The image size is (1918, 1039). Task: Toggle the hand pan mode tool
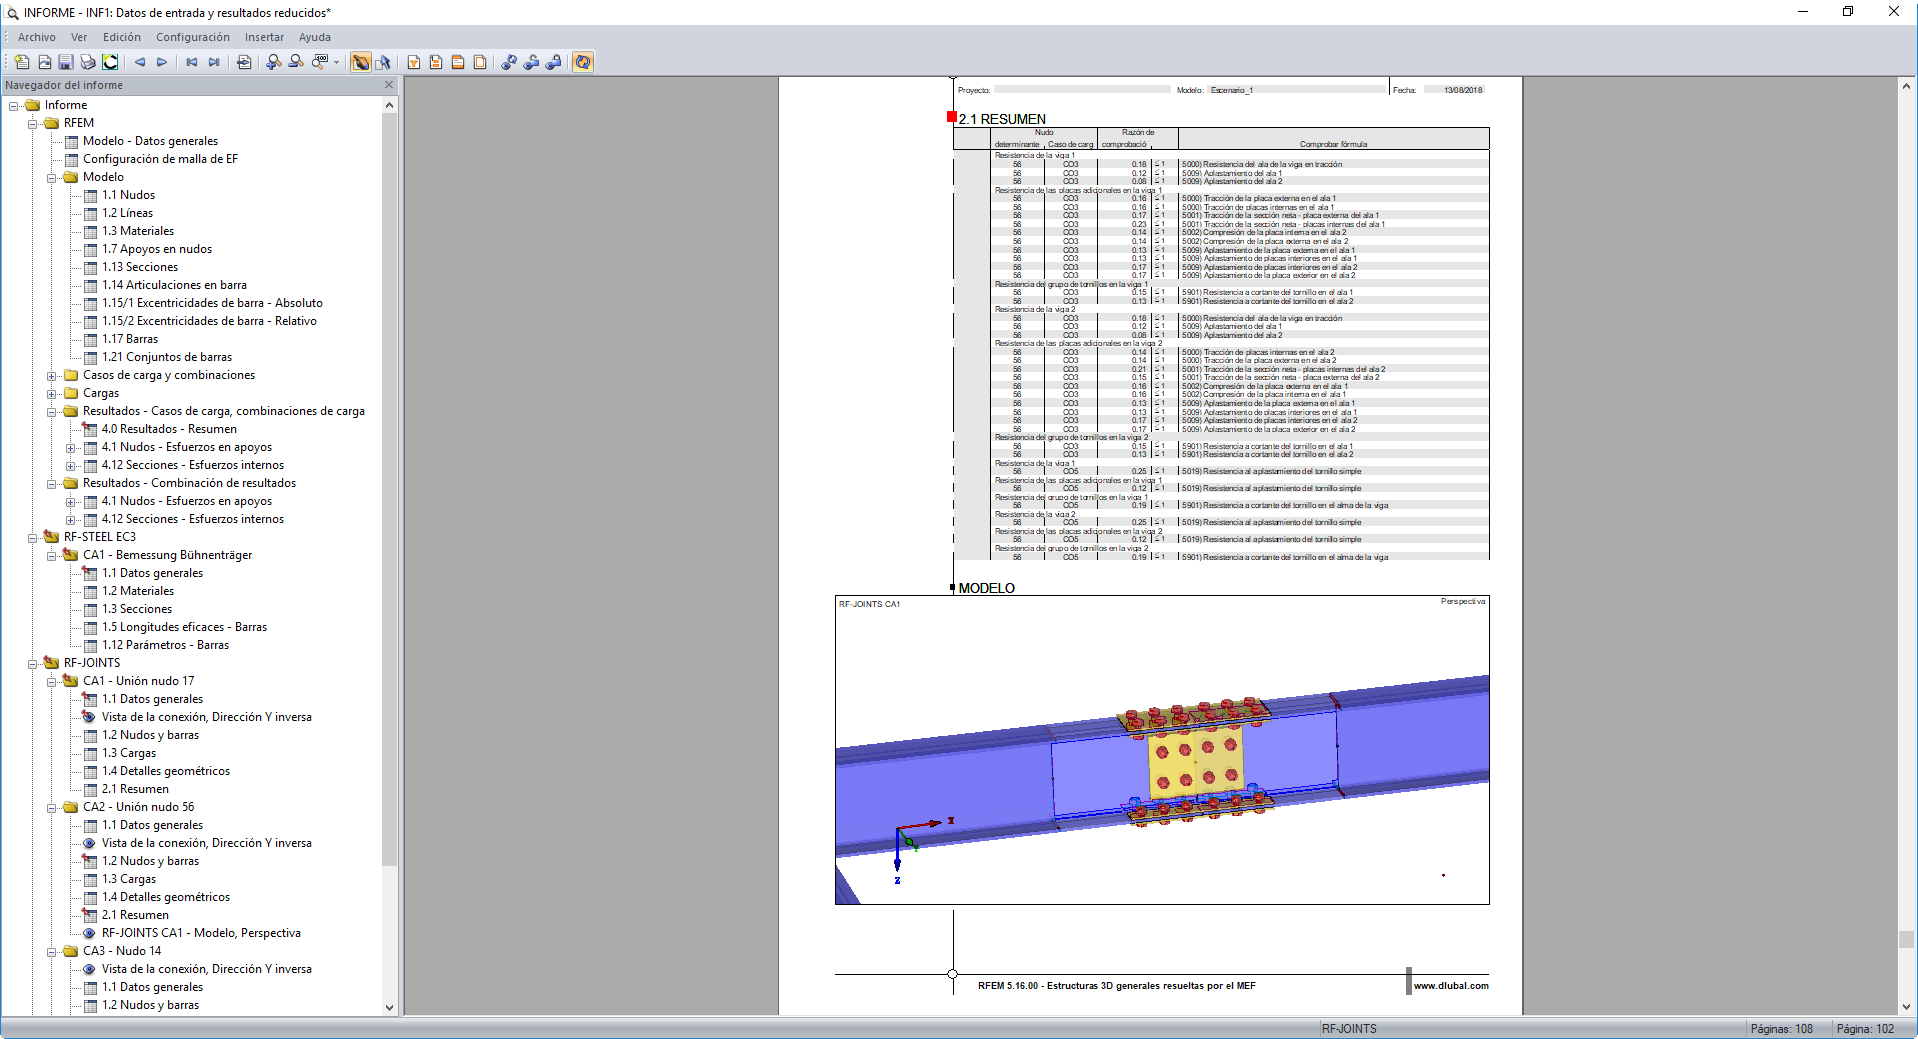pos(361,62)
